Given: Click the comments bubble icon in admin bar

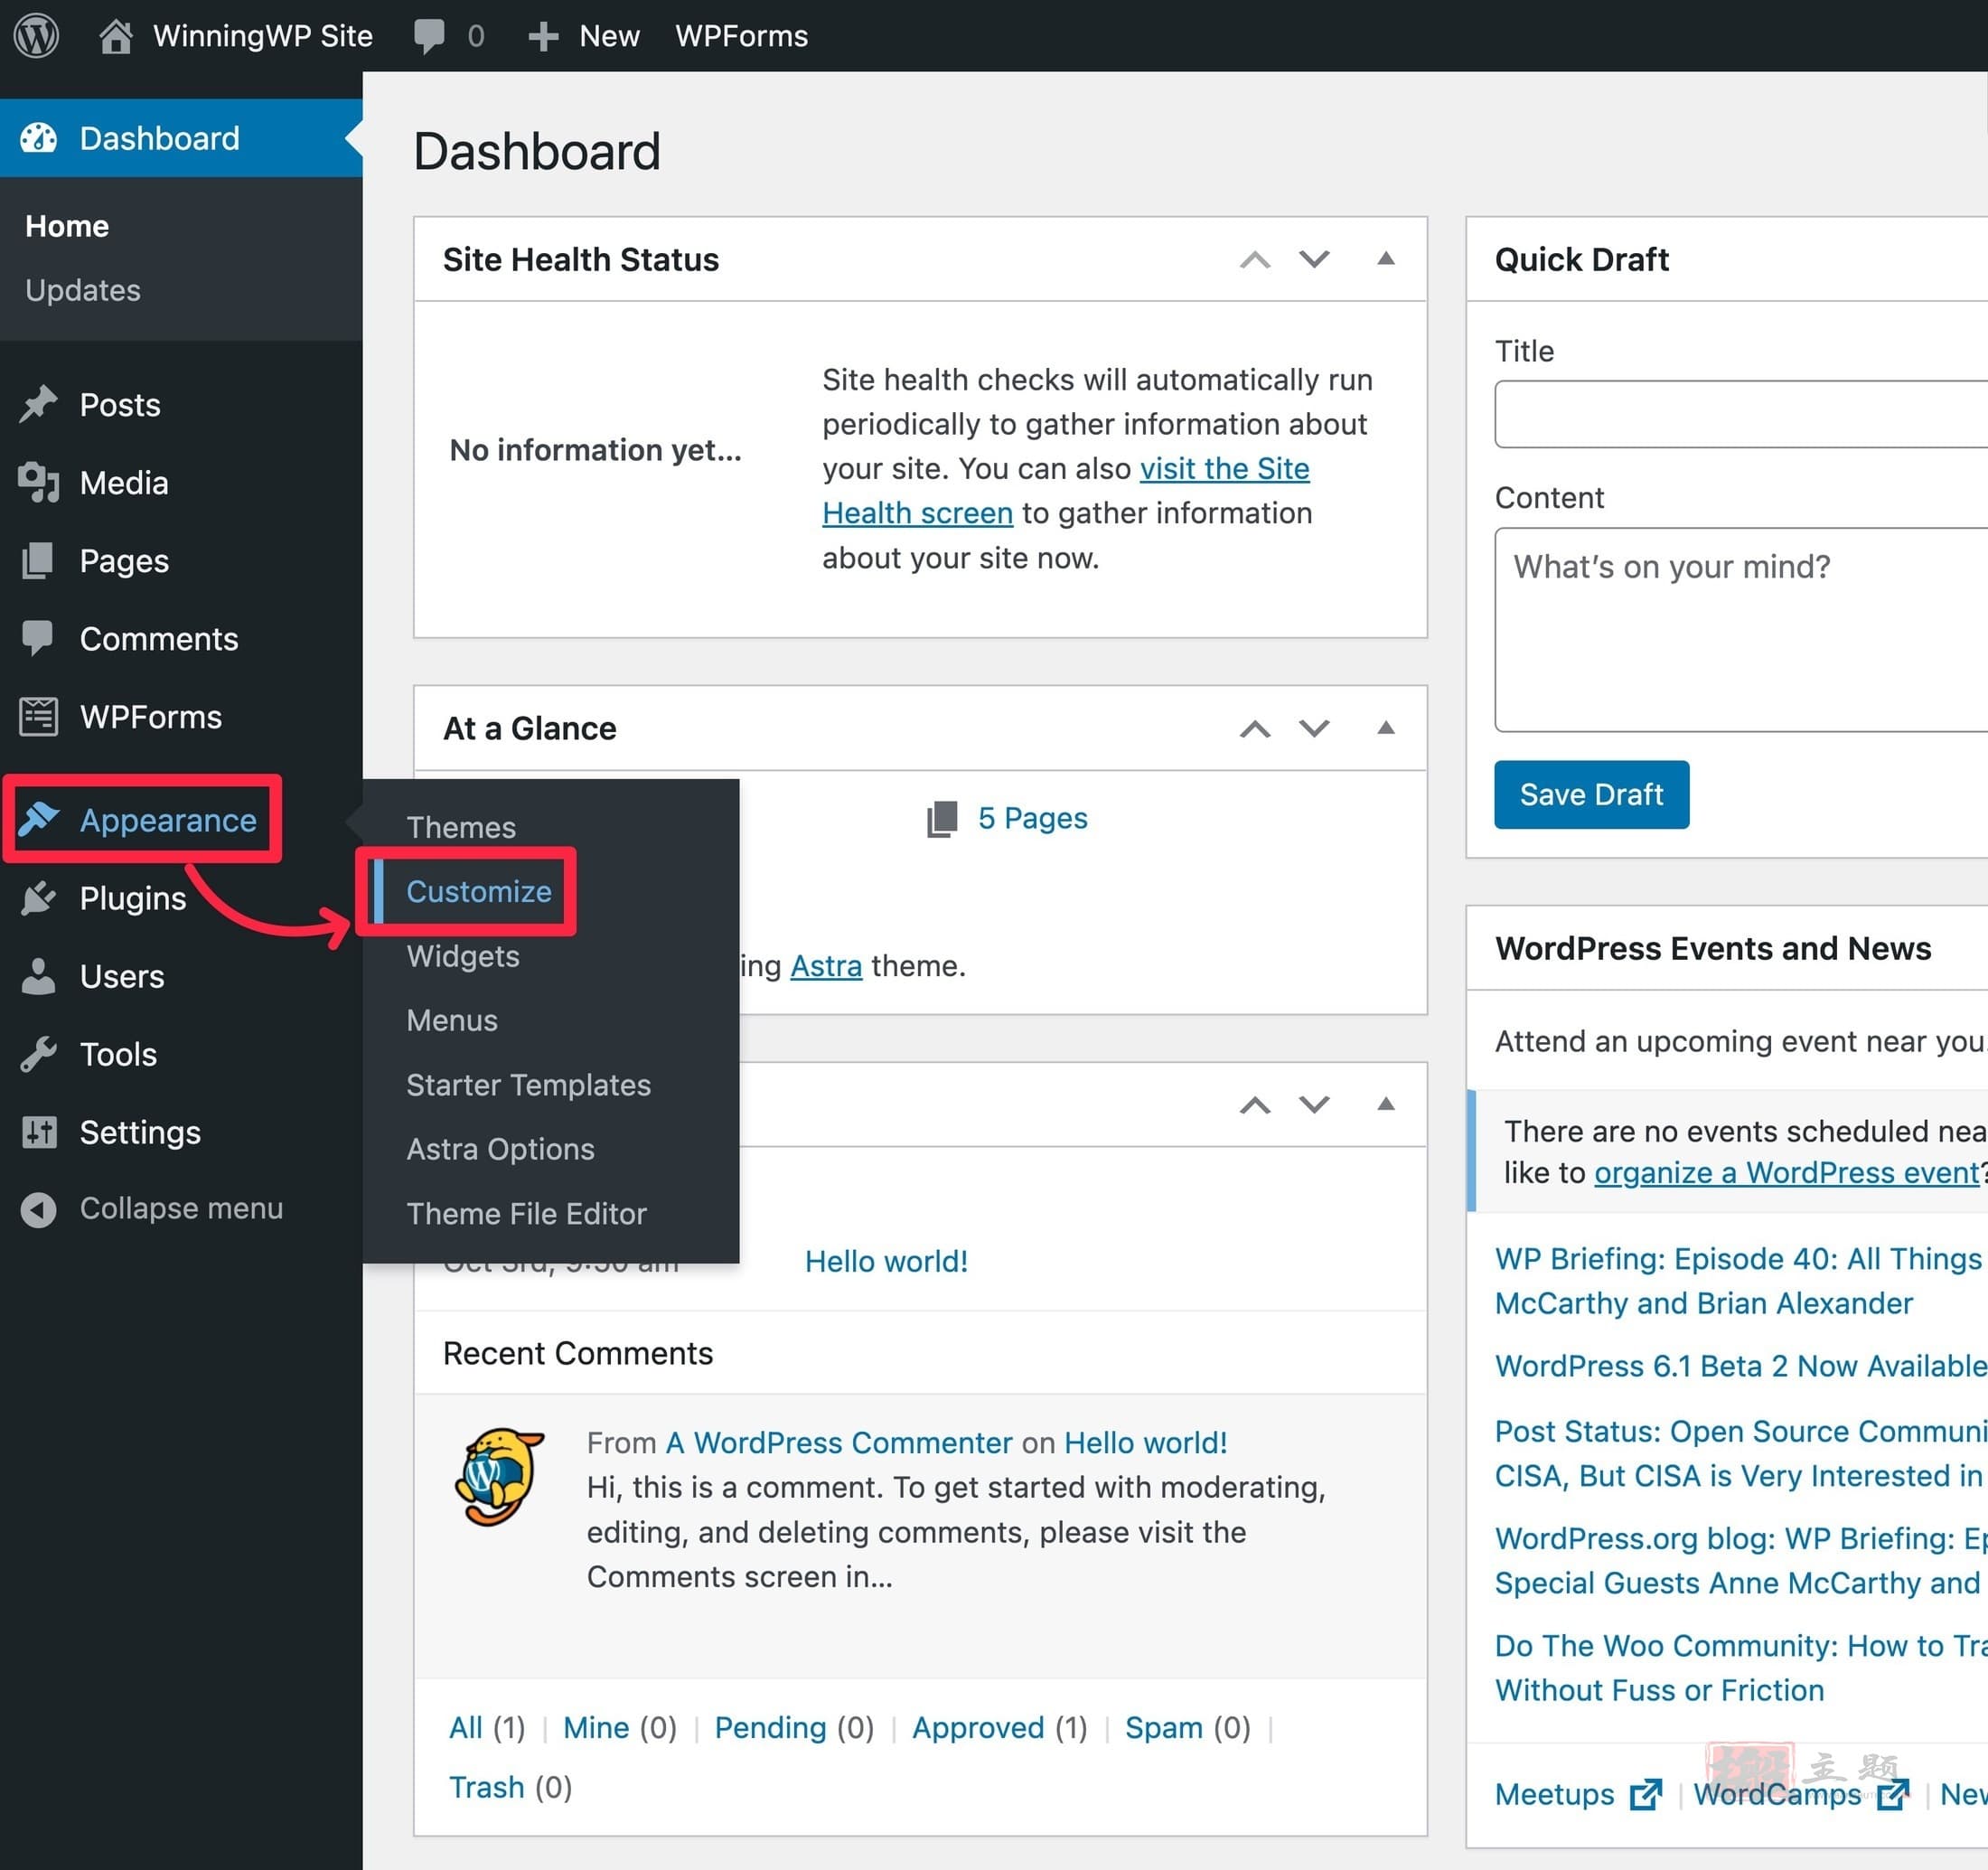Looking at the screenshot, I should pyautogui.click(x=429, y=37).
